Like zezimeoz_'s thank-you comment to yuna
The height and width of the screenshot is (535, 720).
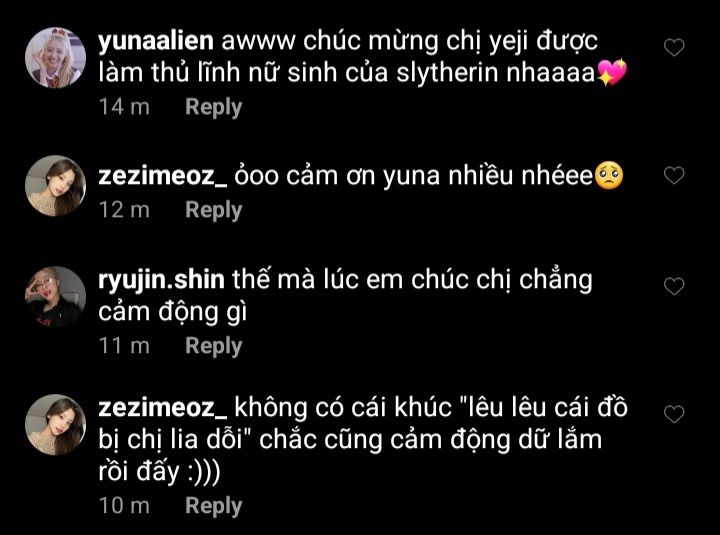tap(674, 175)
